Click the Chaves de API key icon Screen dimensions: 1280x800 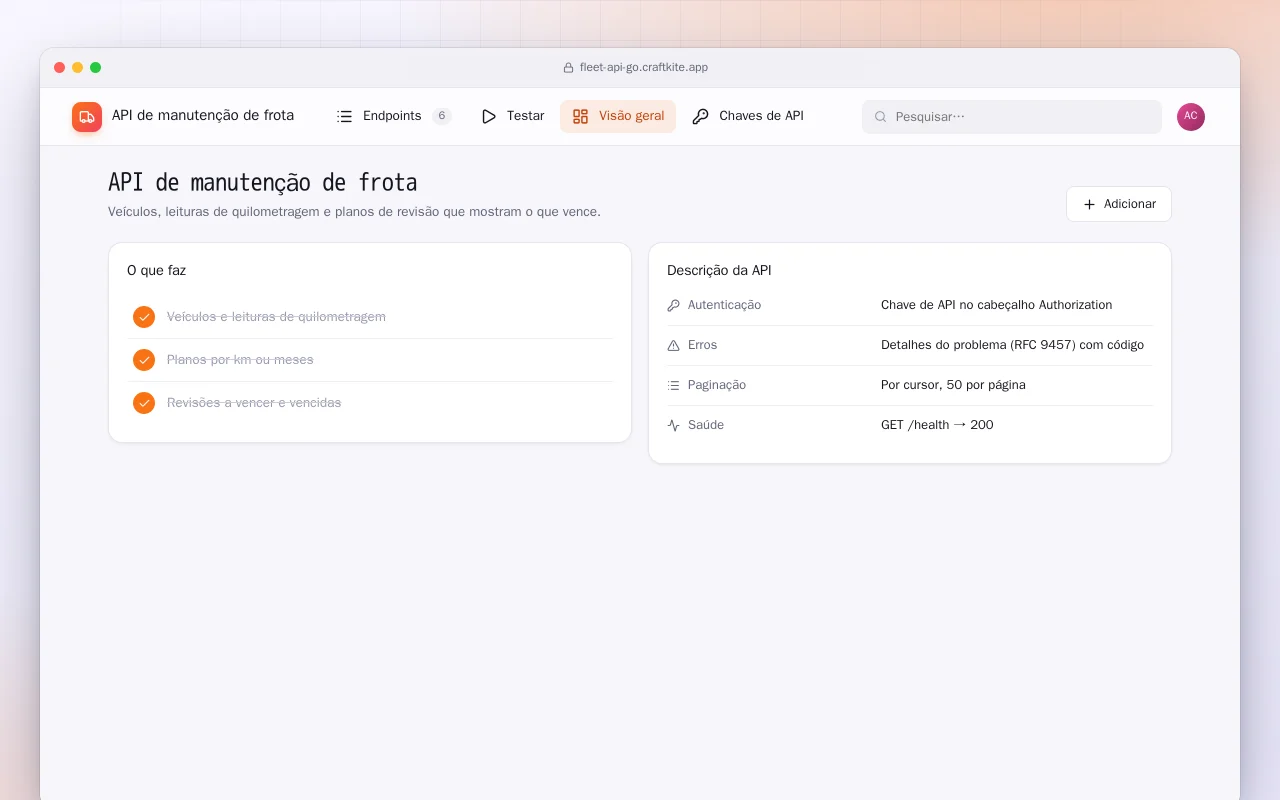(x=701, y=116)
